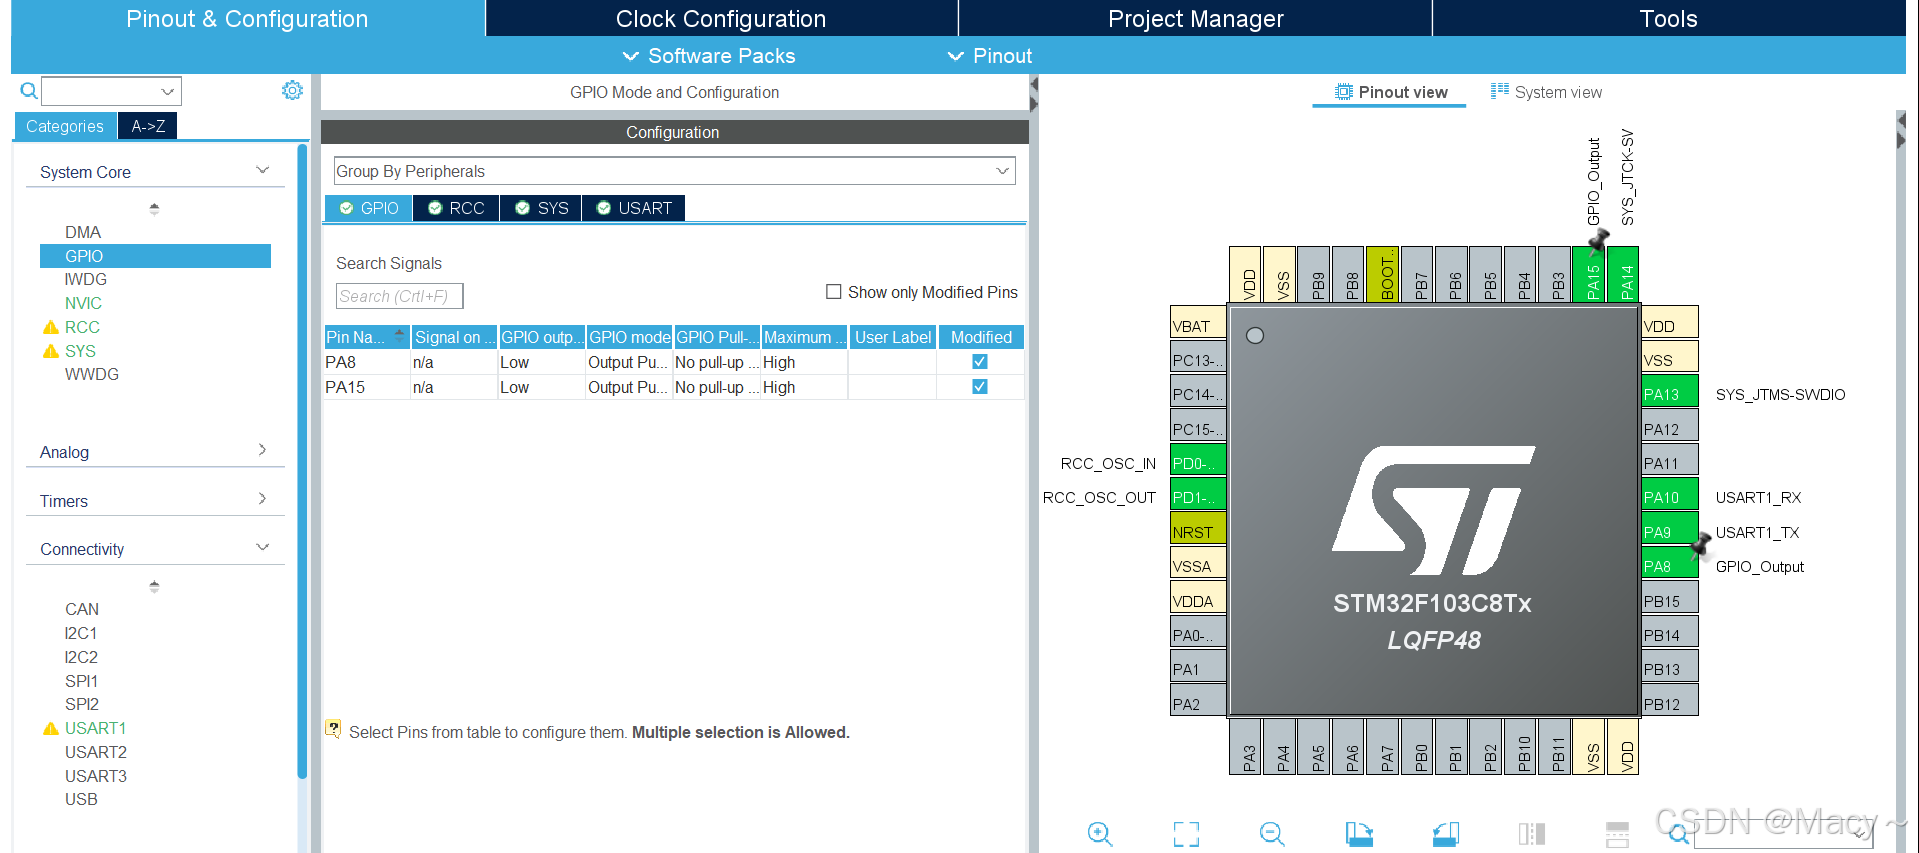The height and width of the screenshot is (853, 1919).
Task: Collapse the System Core category
Action: click(263, 170)
